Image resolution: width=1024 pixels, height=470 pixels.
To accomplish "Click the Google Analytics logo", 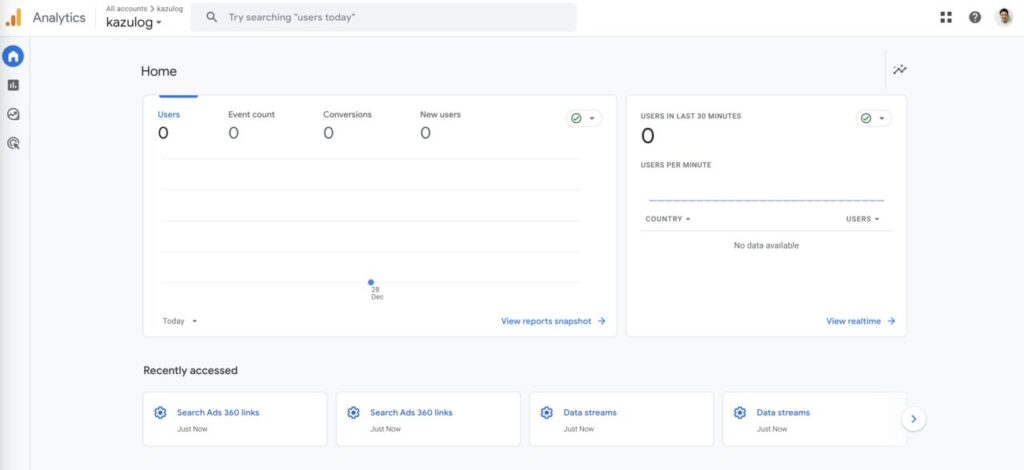I will 13,17.
